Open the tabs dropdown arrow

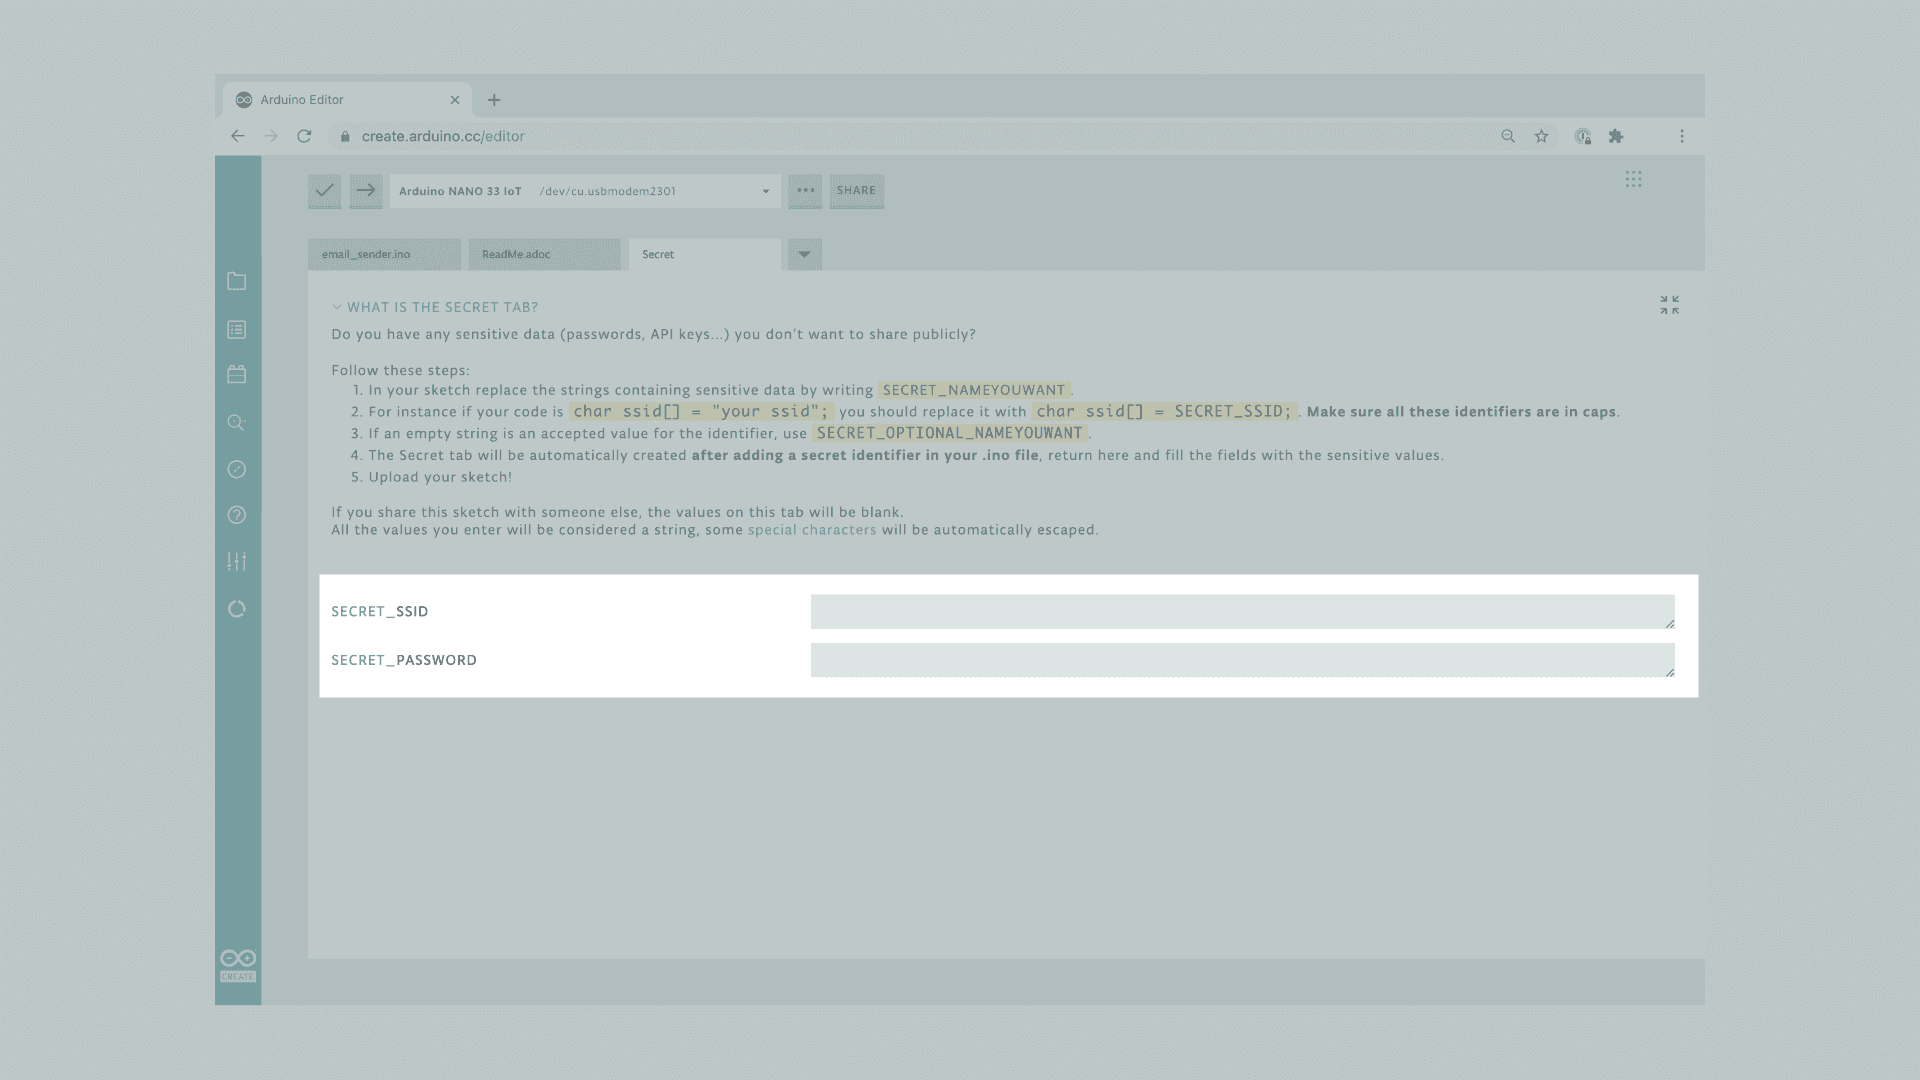click(804, 254)
